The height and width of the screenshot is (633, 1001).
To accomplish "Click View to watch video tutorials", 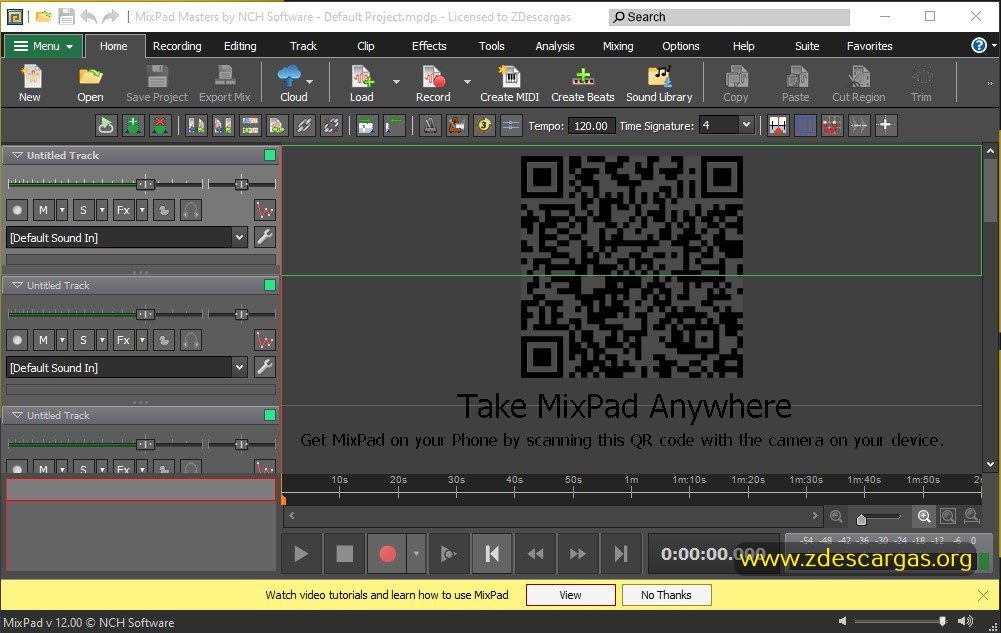I will coord(570,595).
